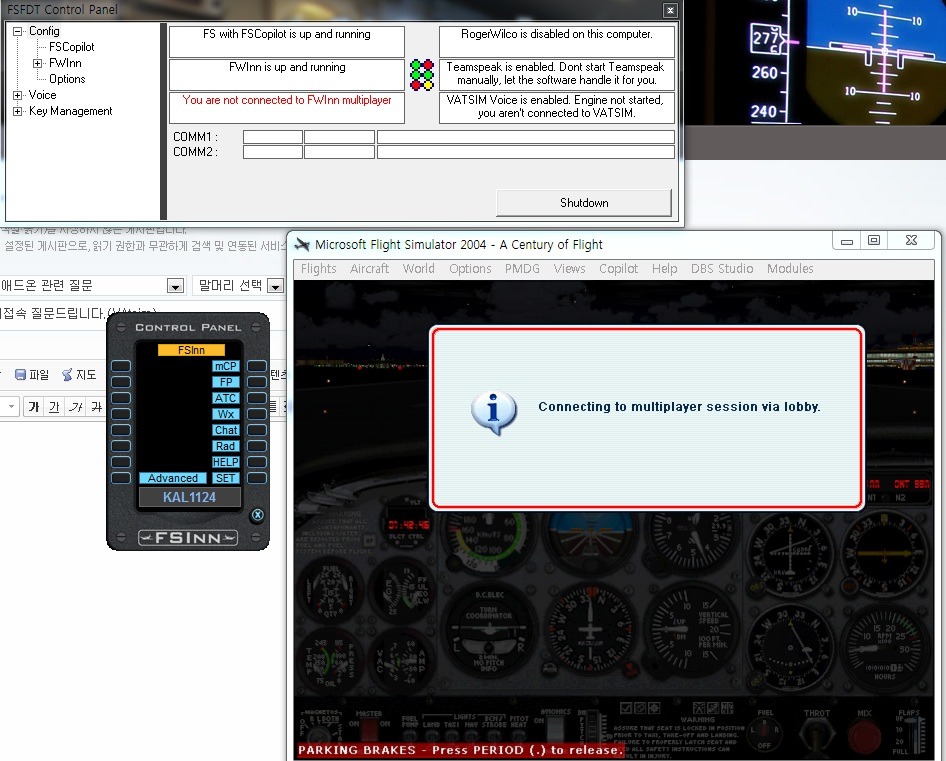Open the Help menu
946x761 pixels.
pyautogui.click(x=664, y=269)
